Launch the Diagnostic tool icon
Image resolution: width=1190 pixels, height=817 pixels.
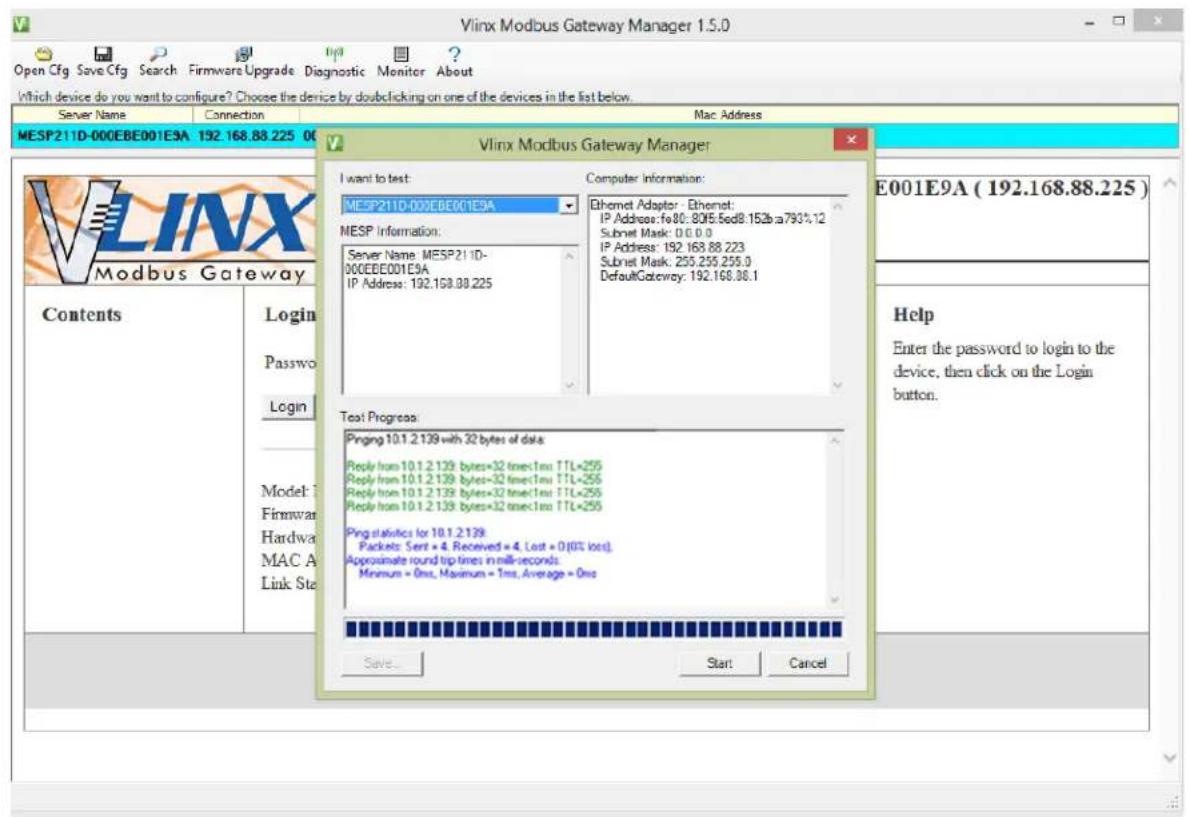click(x=334, y=53)
